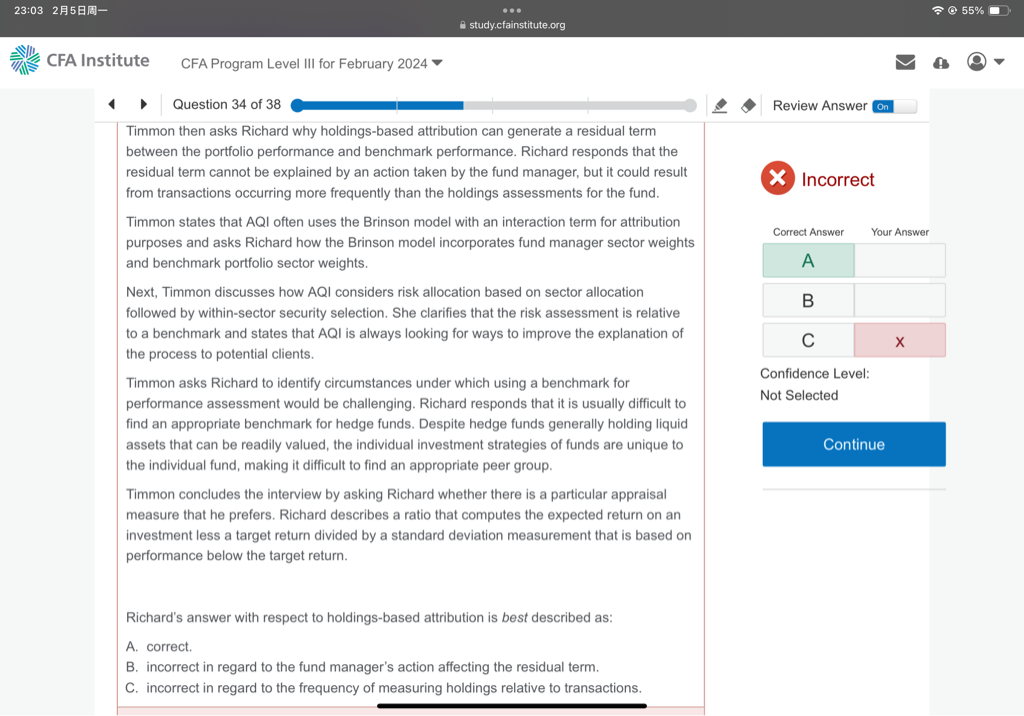
Task: Select Correct Answer cell A
Action: (x=808, y=261)
